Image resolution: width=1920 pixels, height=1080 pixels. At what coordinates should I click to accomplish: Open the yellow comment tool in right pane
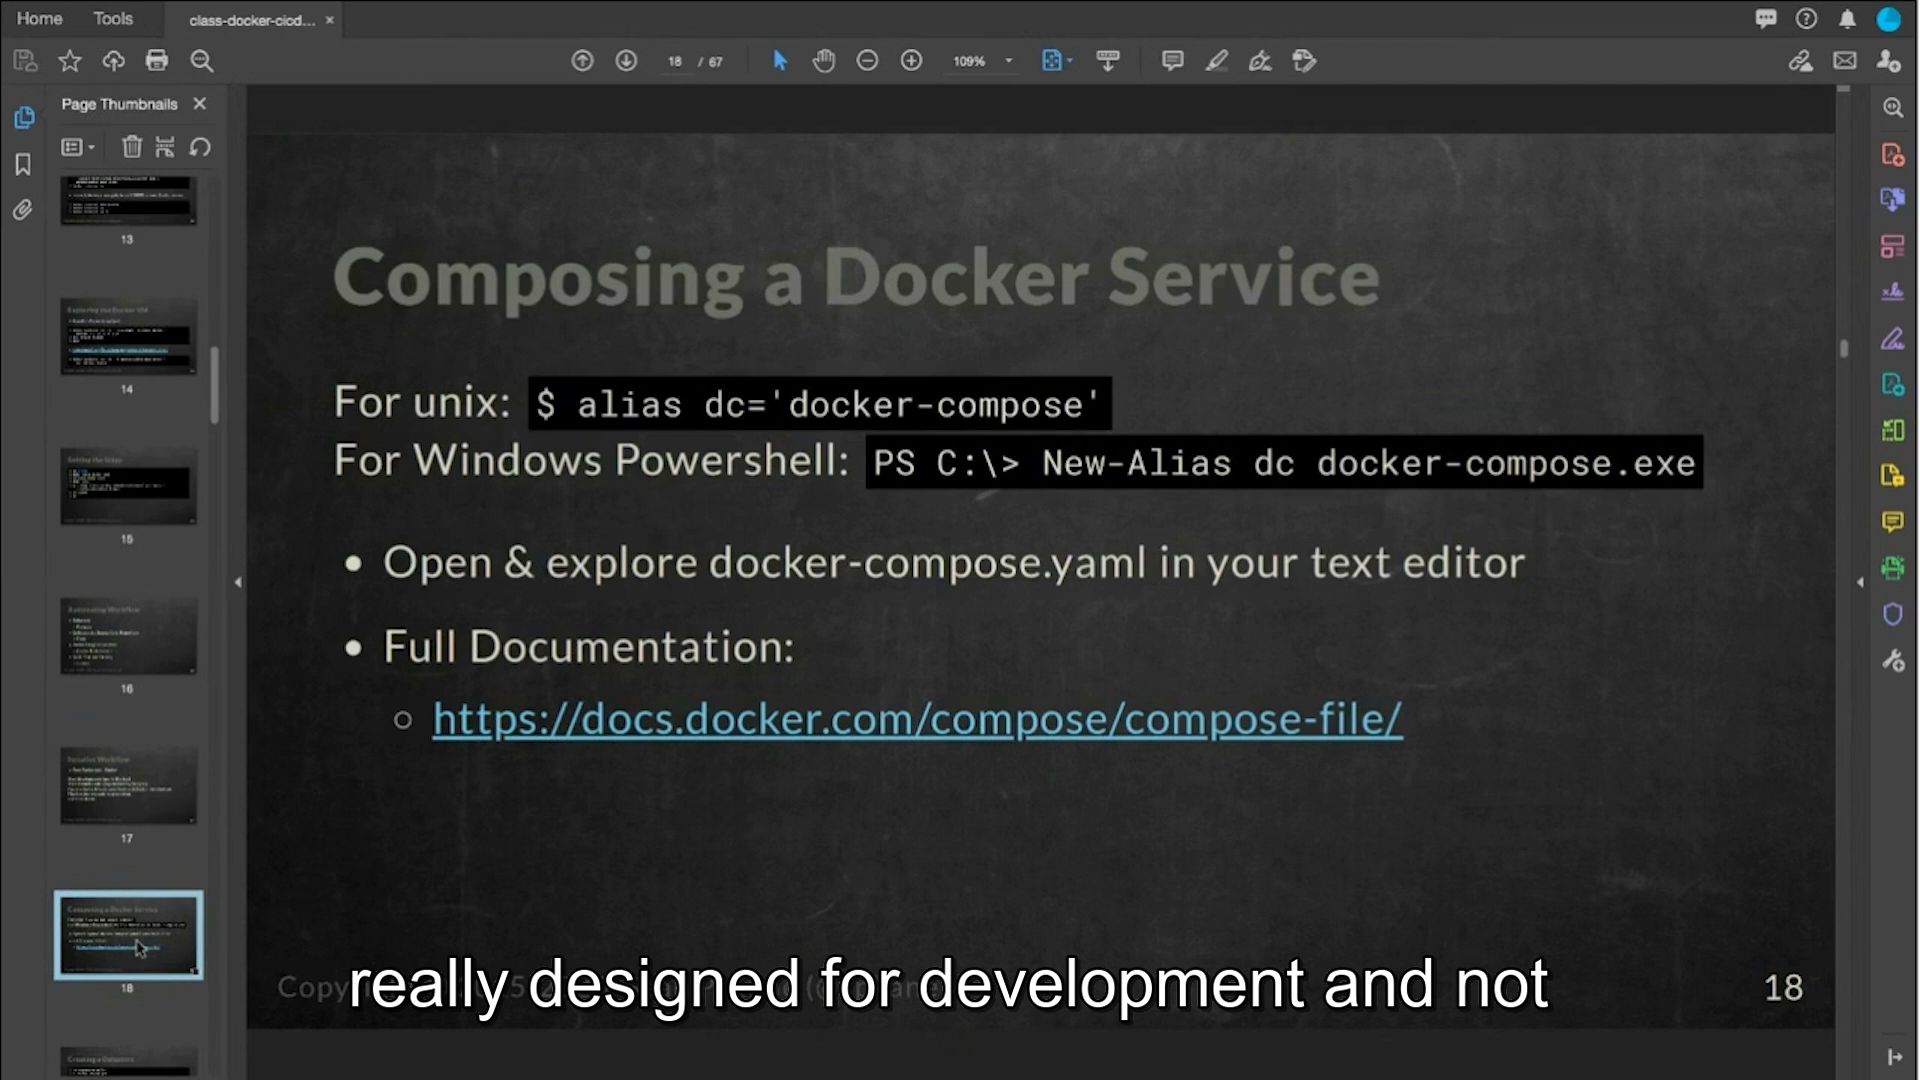1893,522
